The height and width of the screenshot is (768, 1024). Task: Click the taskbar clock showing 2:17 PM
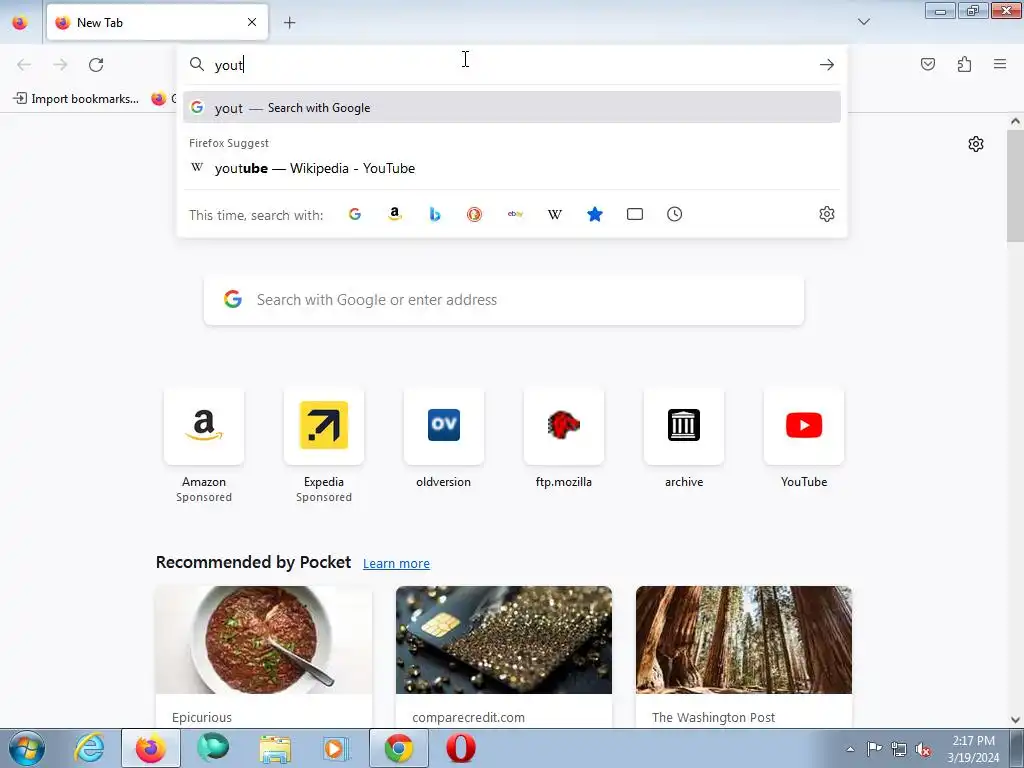pos(973,749)
